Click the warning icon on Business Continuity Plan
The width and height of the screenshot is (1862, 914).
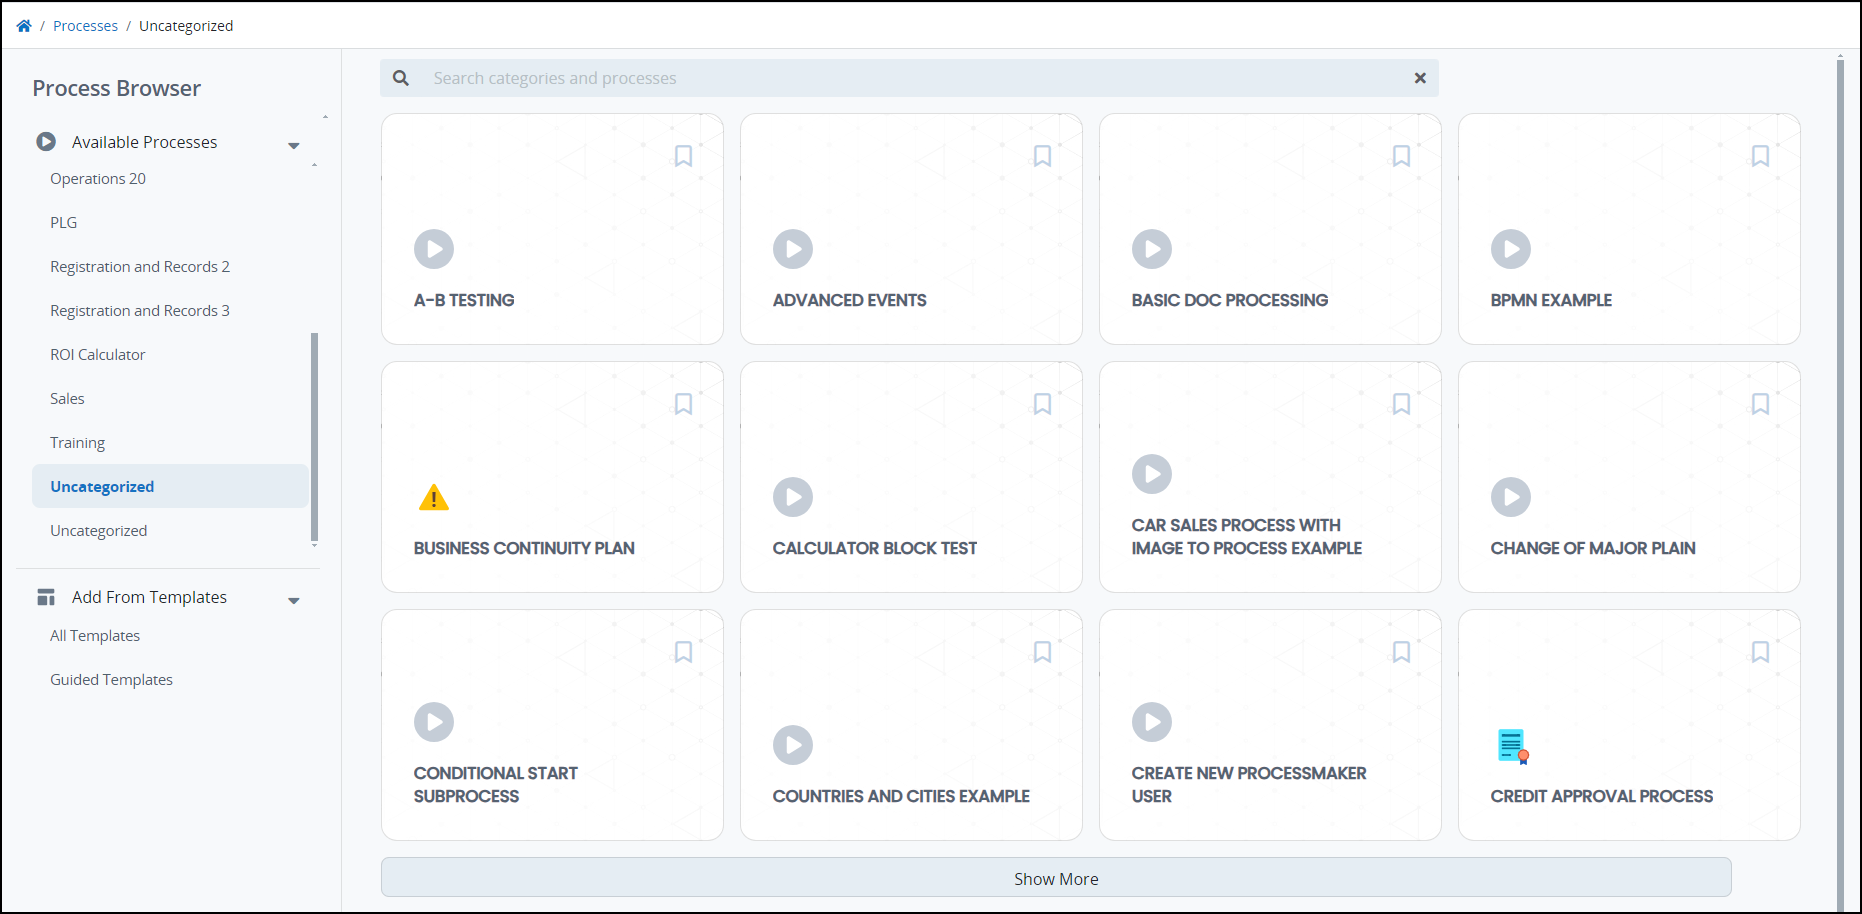pos(434,496)
